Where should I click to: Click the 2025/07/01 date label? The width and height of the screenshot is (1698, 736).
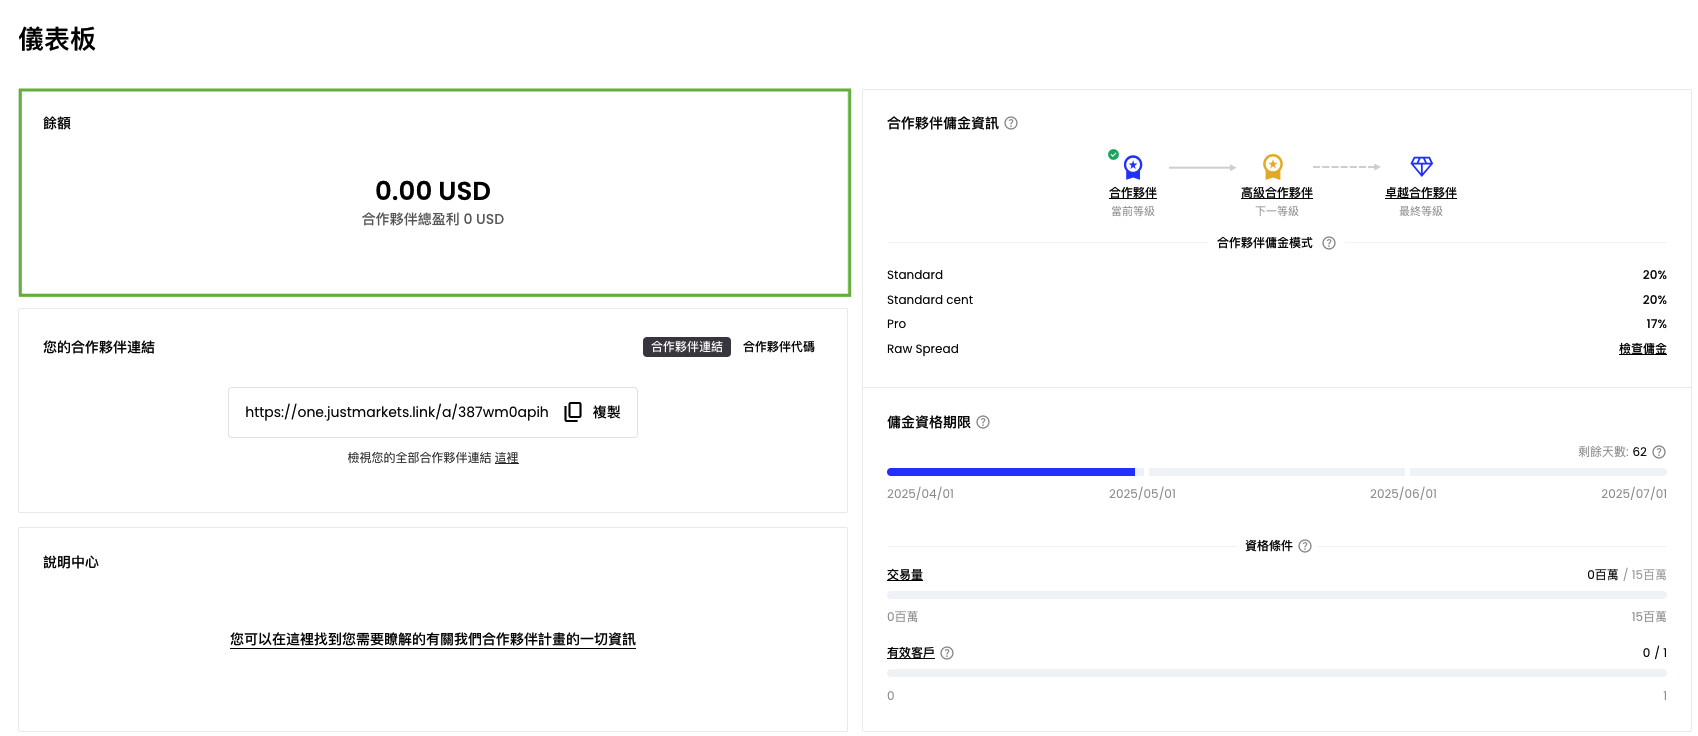(x=1634, y=494)
